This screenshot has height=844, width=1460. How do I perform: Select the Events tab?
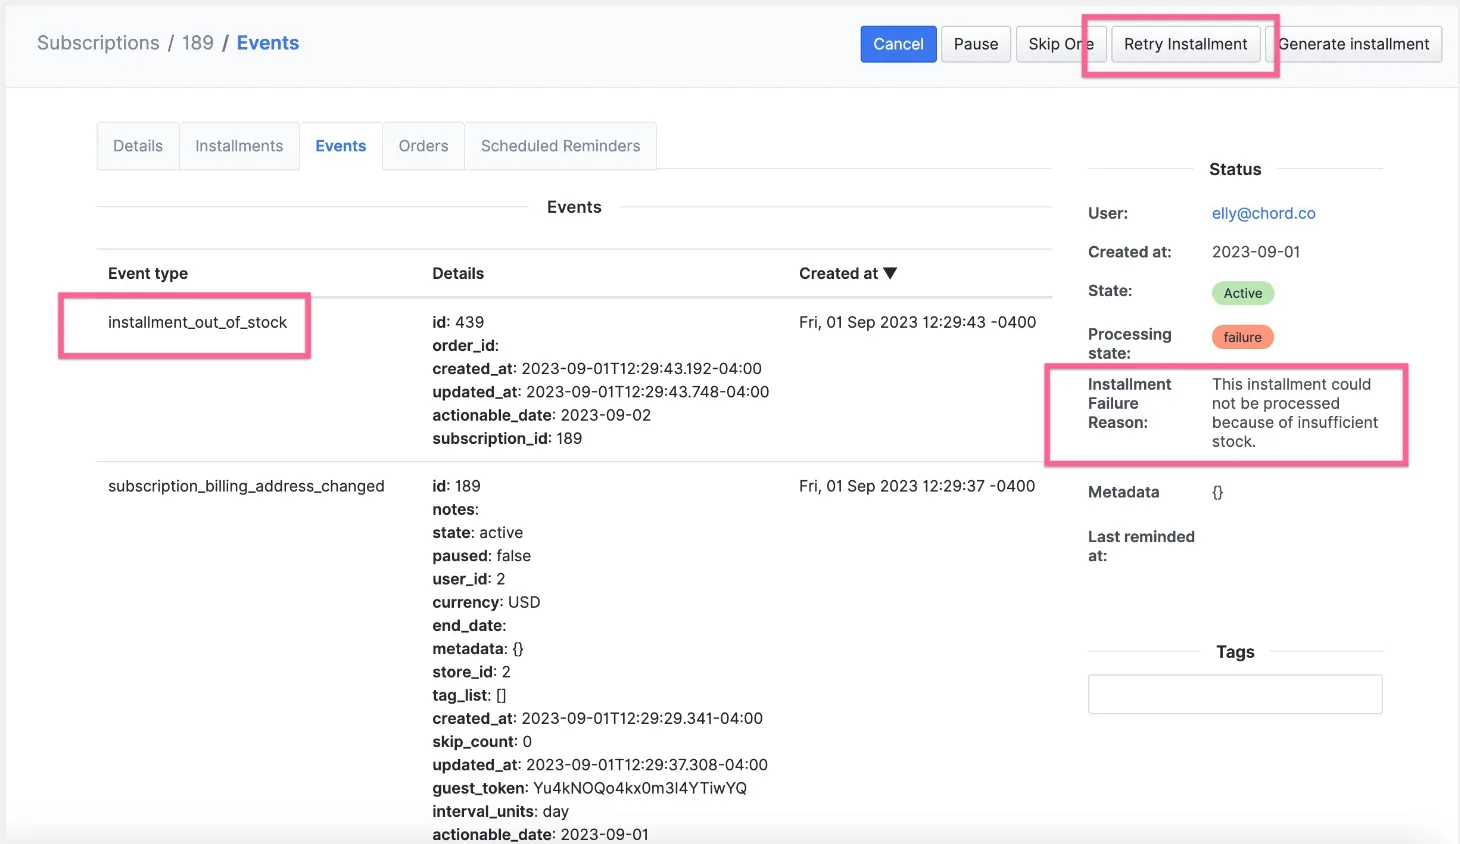[341, 146]
